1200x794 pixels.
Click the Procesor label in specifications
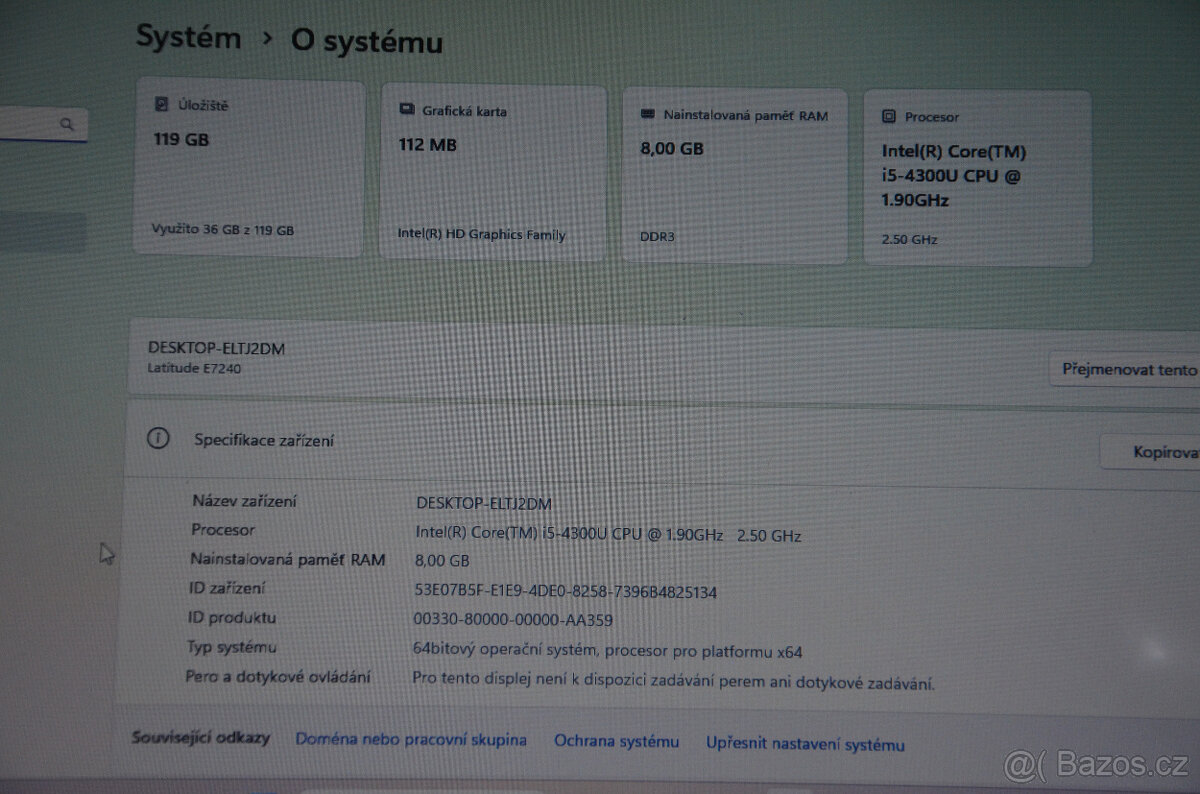(x=223, y=530)
